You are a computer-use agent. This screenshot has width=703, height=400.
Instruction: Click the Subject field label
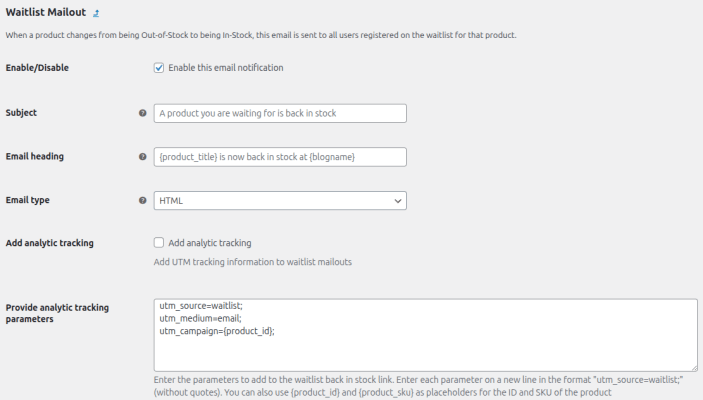click(x=21, y=113)
